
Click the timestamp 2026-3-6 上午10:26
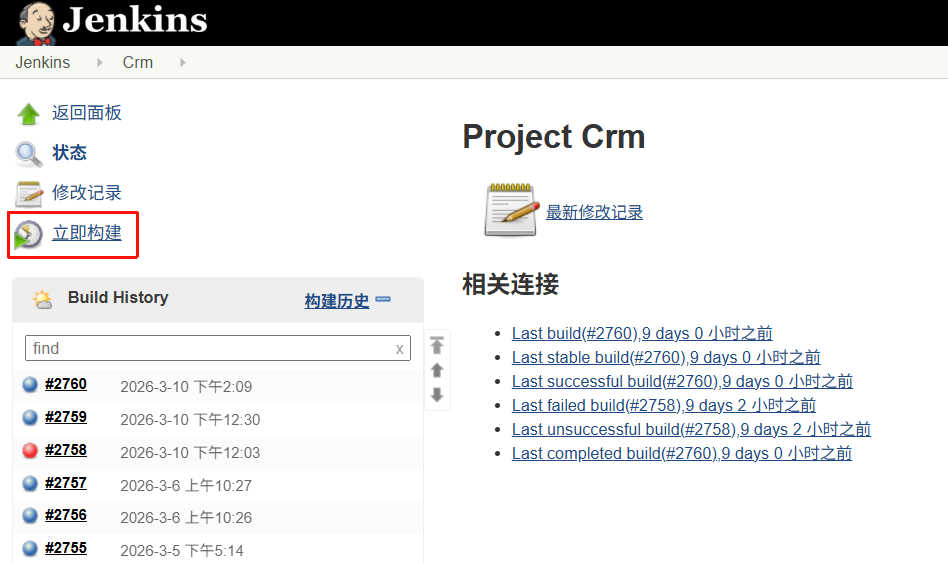[x=186, y=518]
